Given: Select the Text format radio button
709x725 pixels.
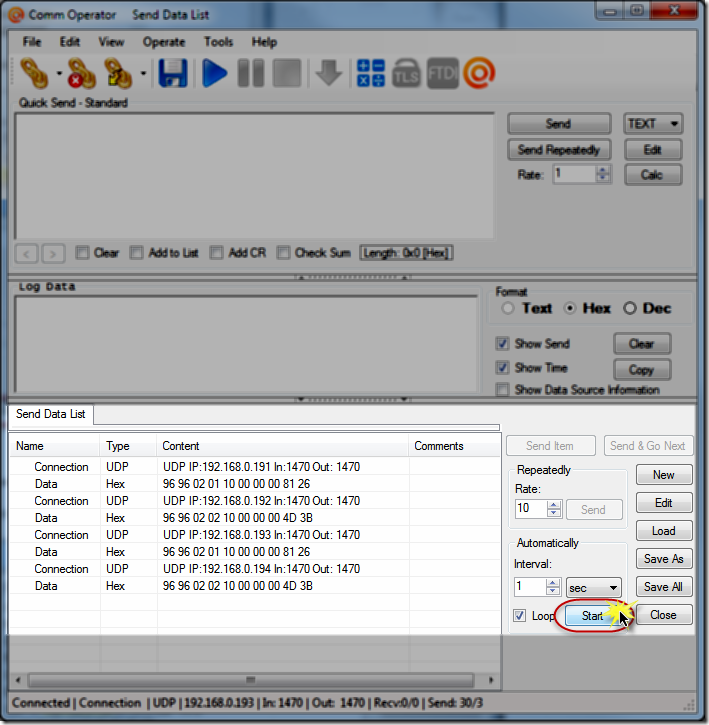Looking at the screenshot, I should (x=508, y=308).
